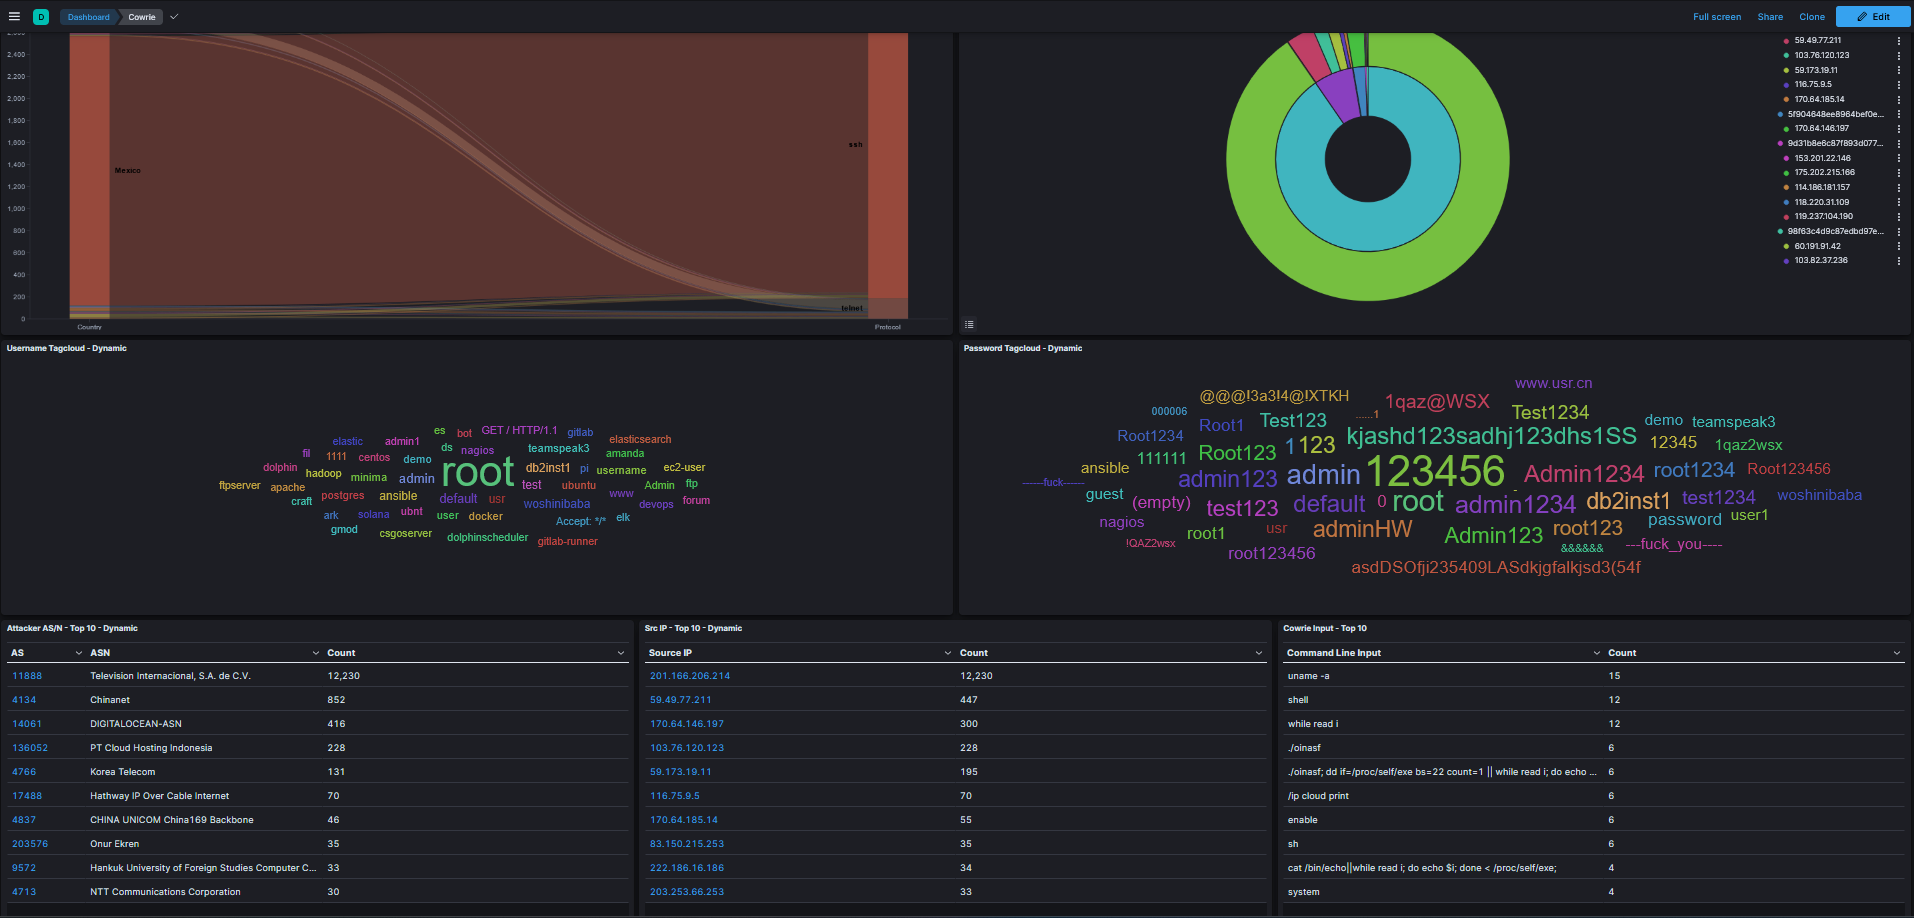Toggle the pie chart legend list icon
This screenshot has height=918, width=1914.
[969, 324]
